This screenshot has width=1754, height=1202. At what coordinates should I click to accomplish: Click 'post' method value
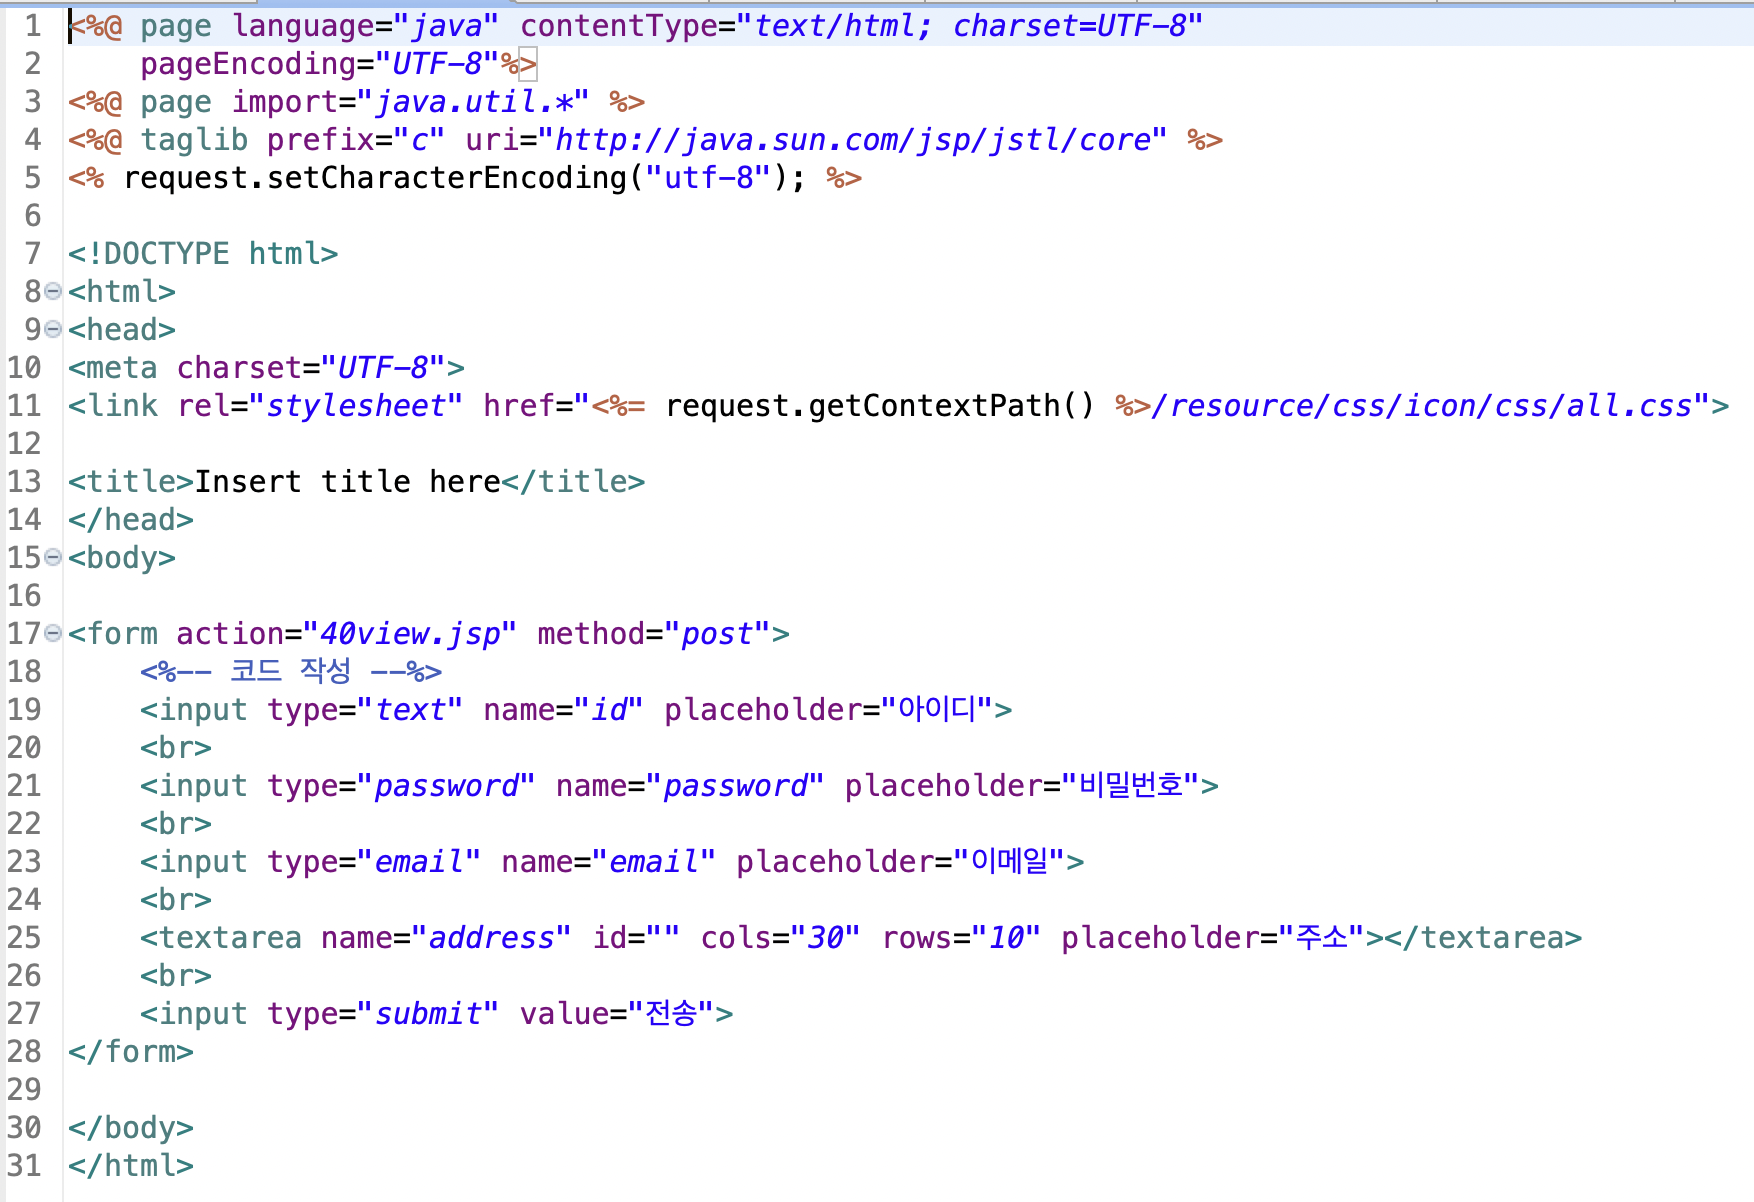pos(717,634)
